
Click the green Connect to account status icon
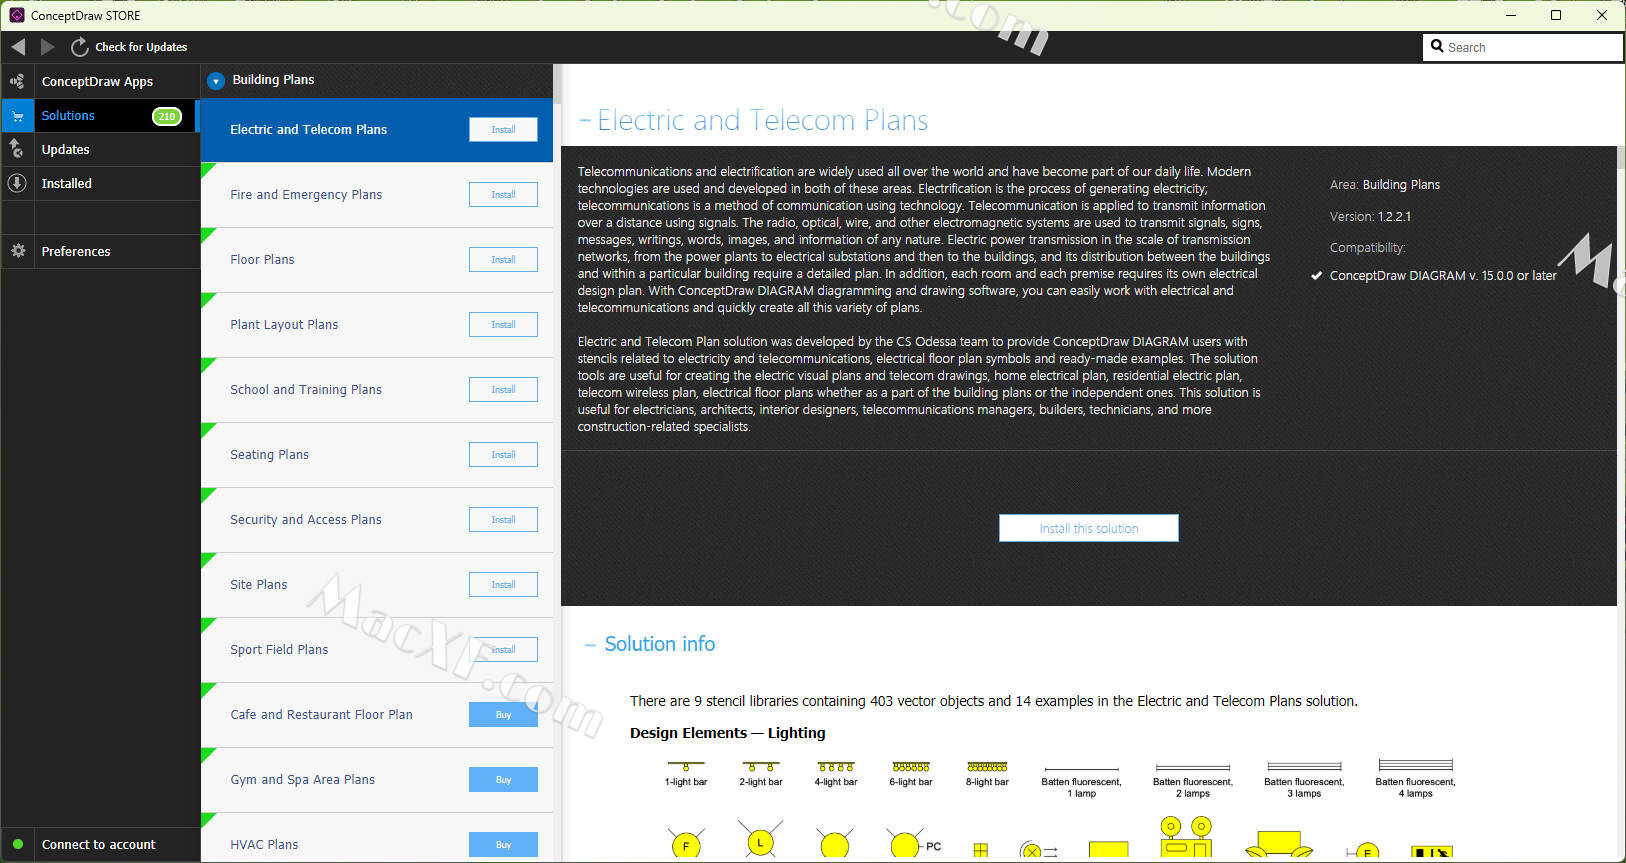(x=17, y=845)
